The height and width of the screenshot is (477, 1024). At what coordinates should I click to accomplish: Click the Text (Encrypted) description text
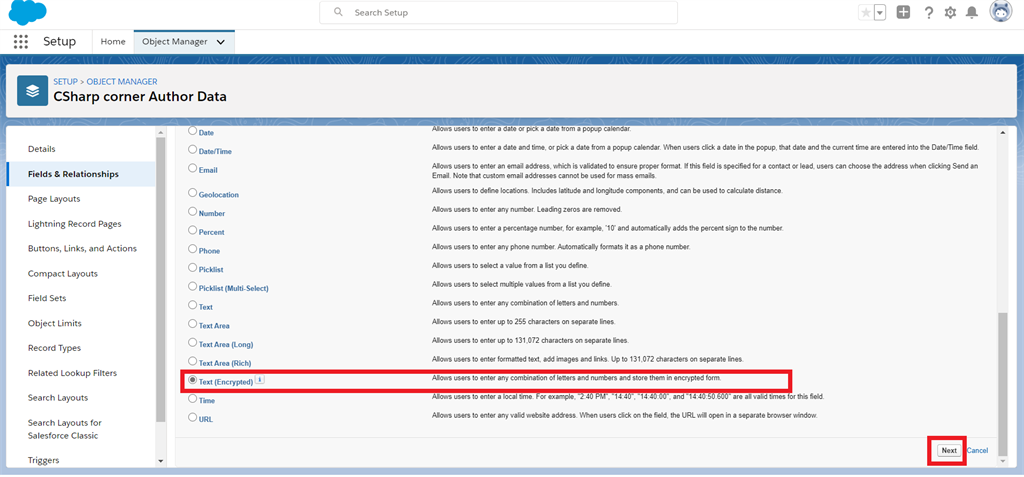point(576,378)
